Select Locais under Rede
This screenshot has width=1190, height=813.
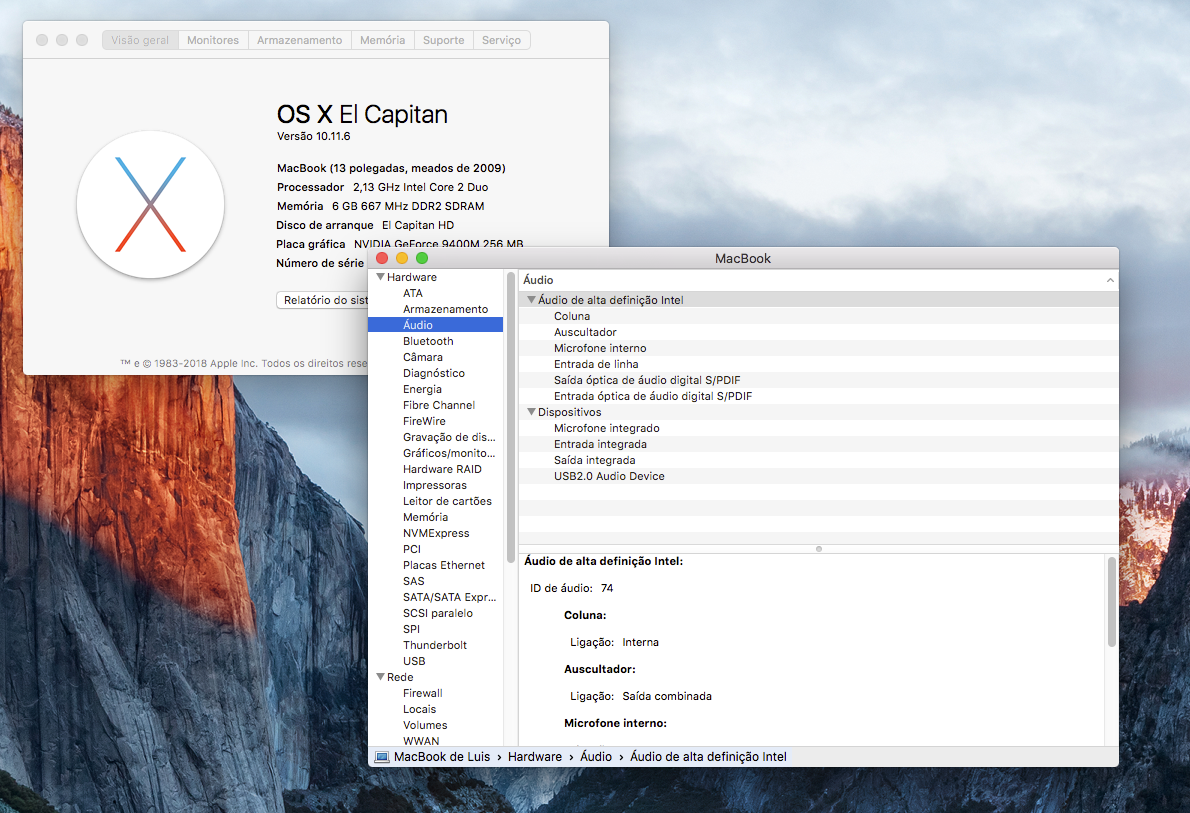coord(419,708)
